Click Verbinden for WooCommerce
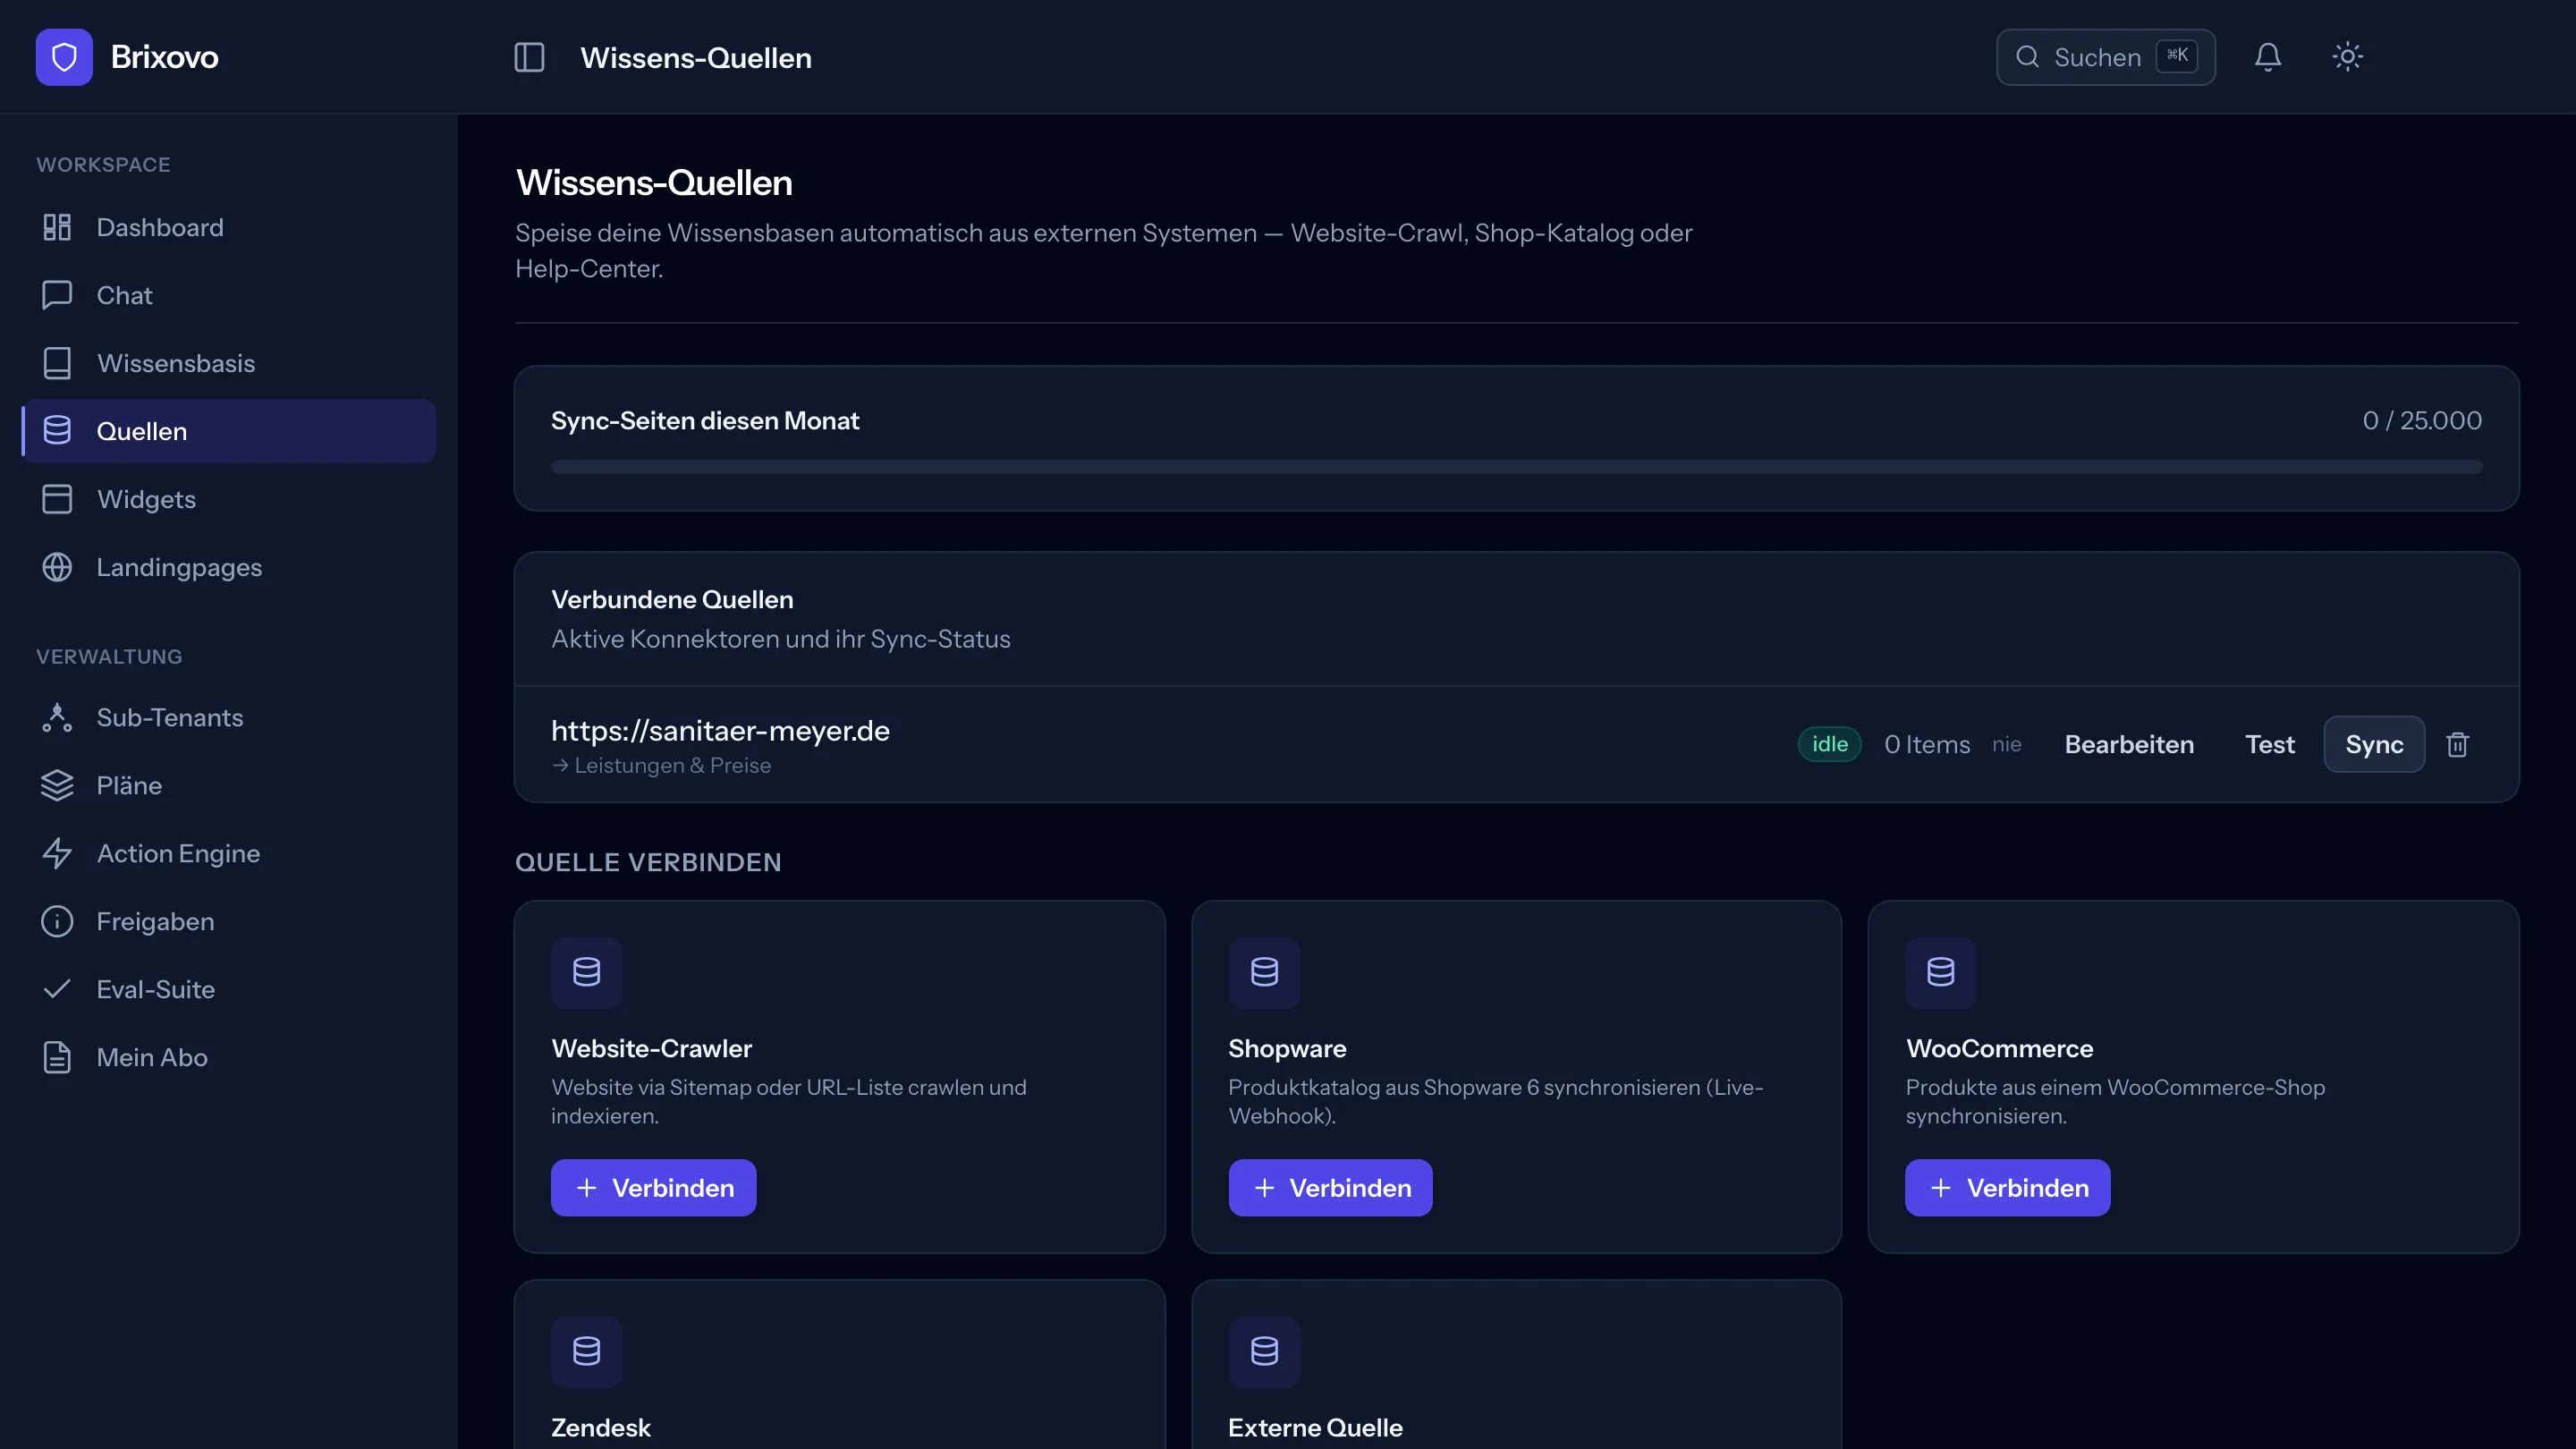This screenshot has height=1449, width=2576. [x=2007, y=1188]
